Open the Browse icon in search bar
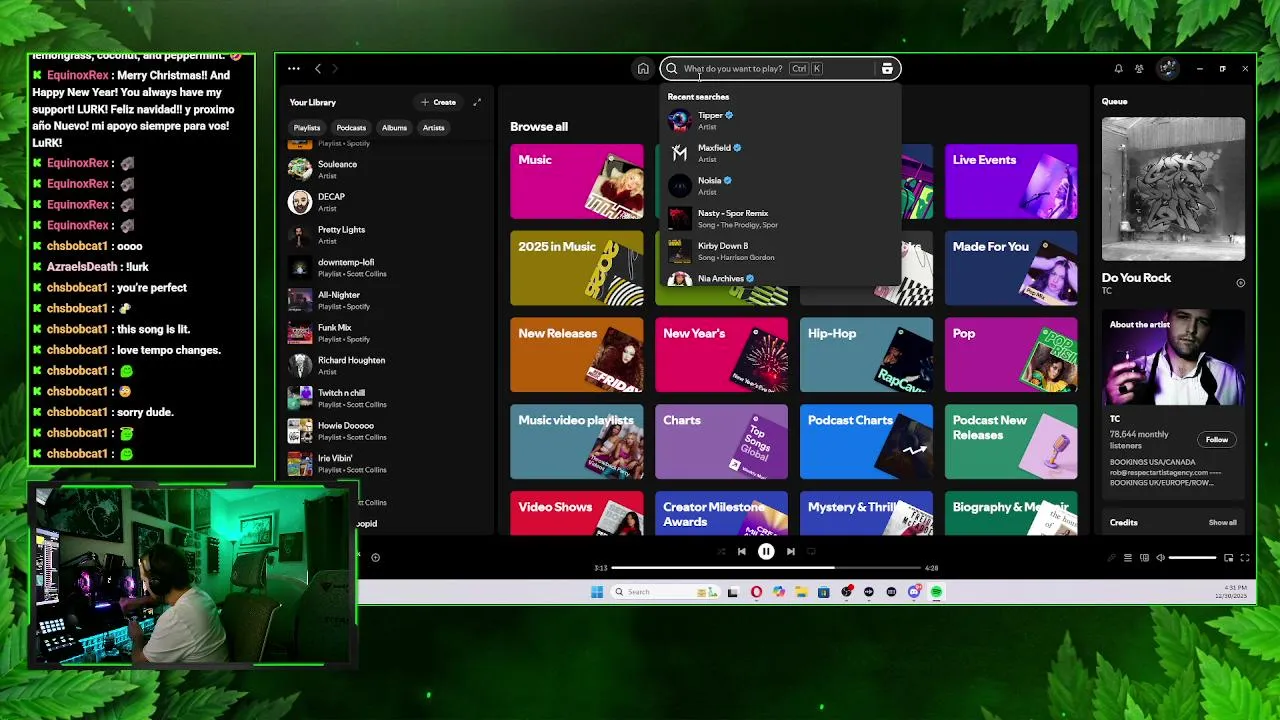1280x720 pixels. [x=887, y=69]
